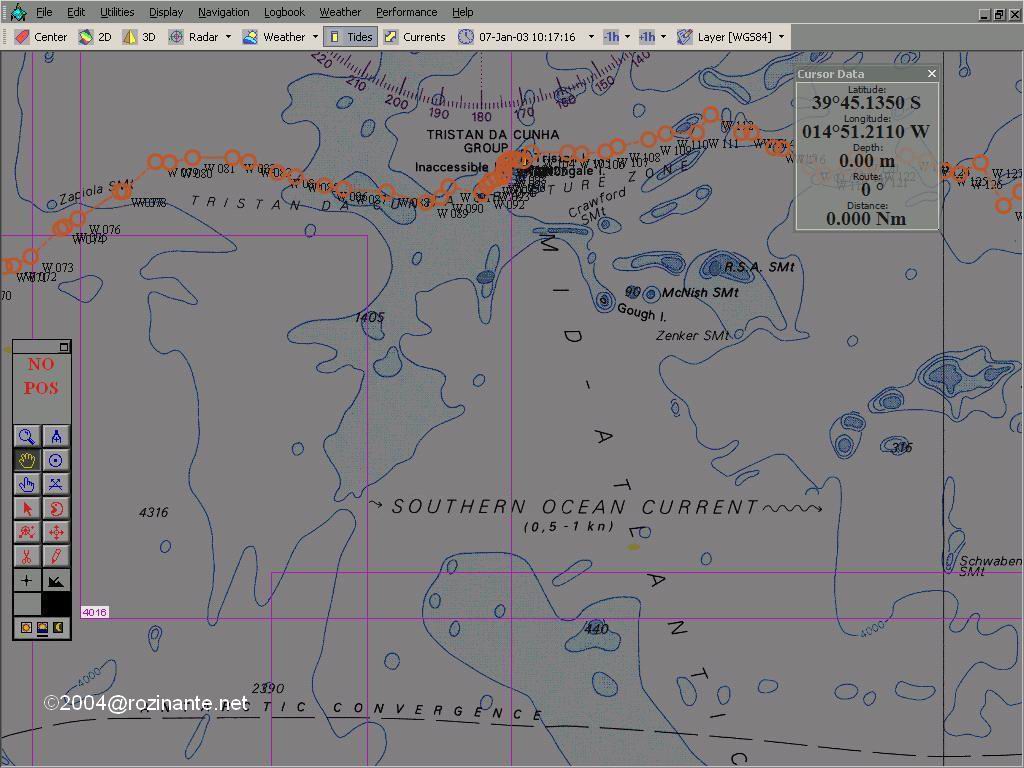Viewport: 1024px width, 768px height.
Task: Expand the +1h step dropdown arrow
Action: tap(664, 37)
